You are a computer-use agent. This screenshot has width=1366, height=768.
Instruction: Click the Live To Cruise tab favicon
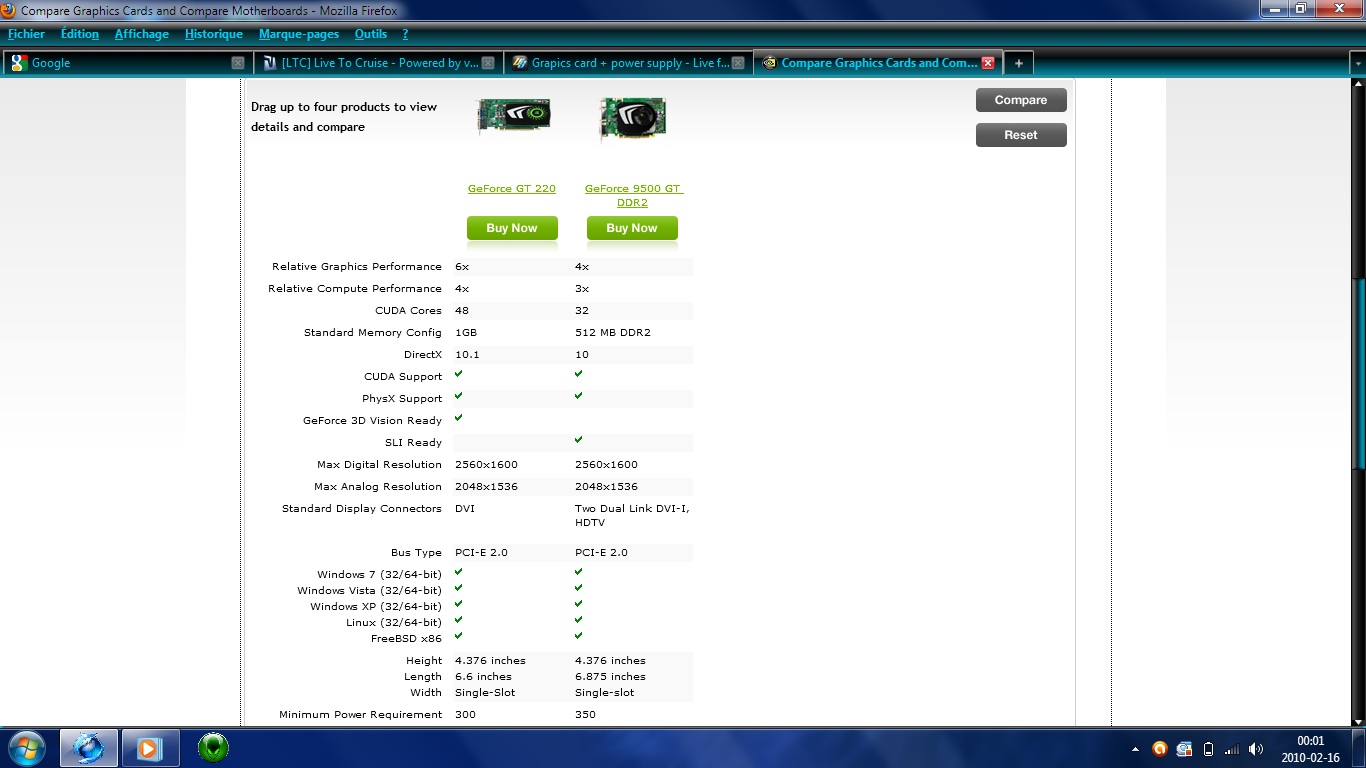point(270,63)
